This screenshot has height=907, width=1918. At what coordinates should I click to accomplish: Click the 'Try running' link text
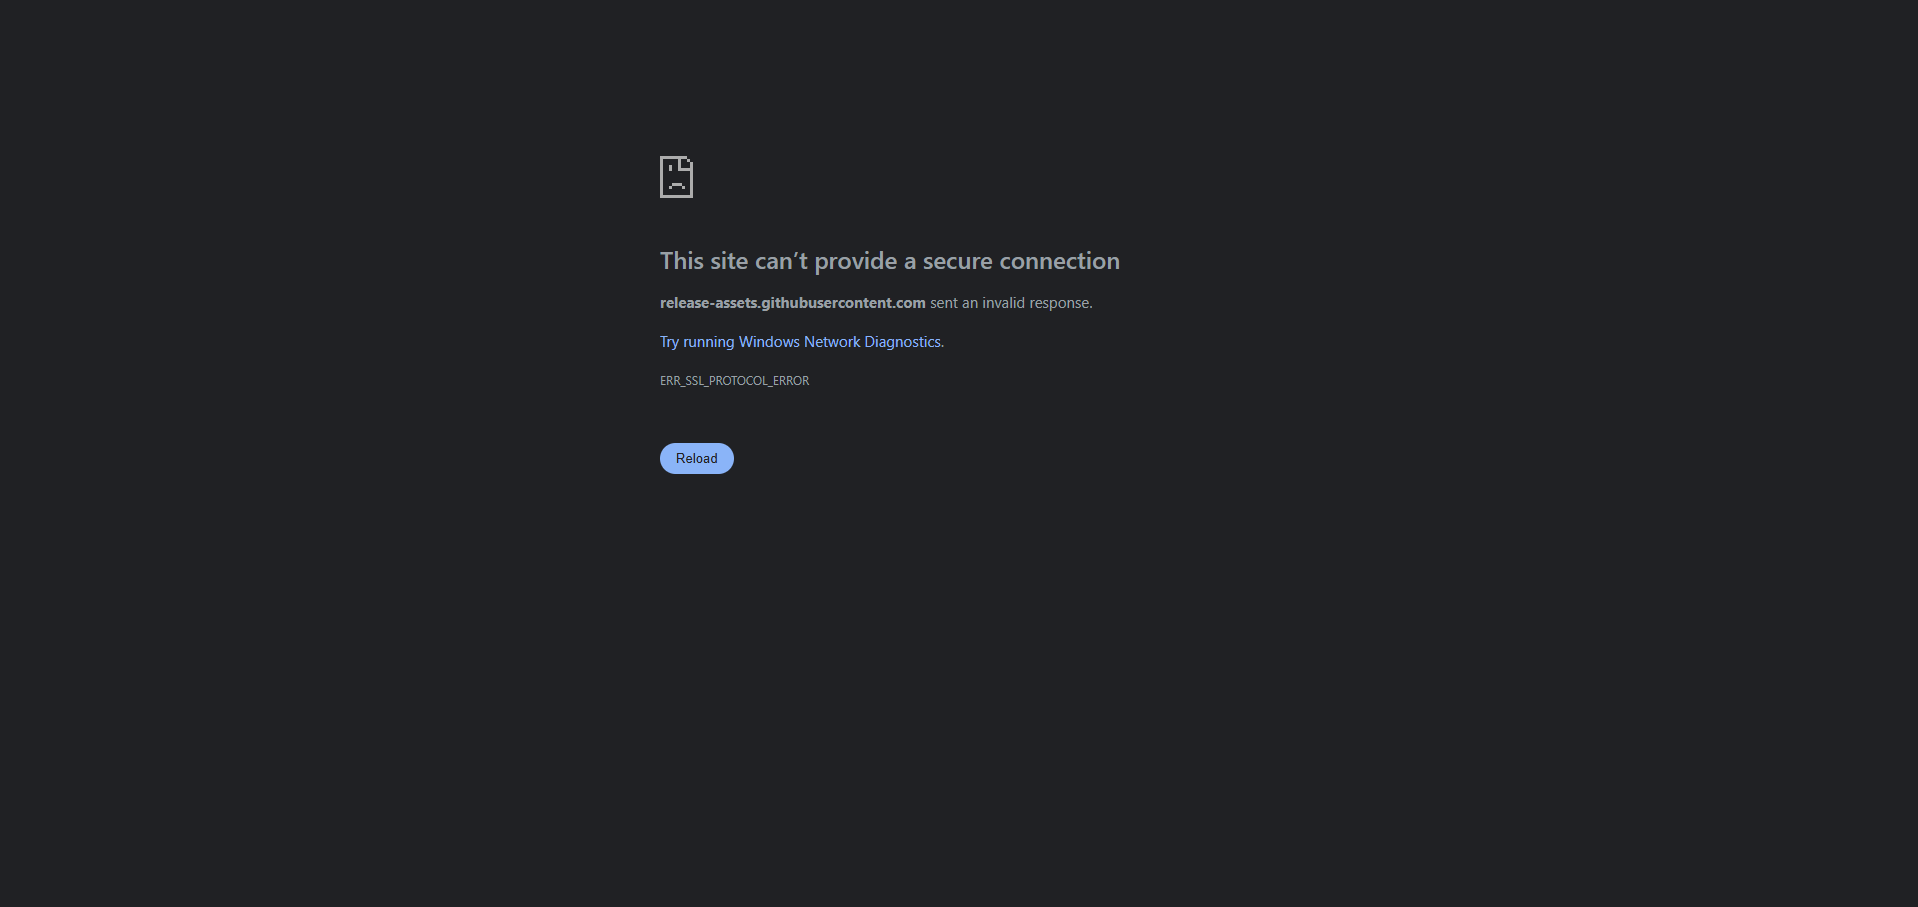[697, 342]
